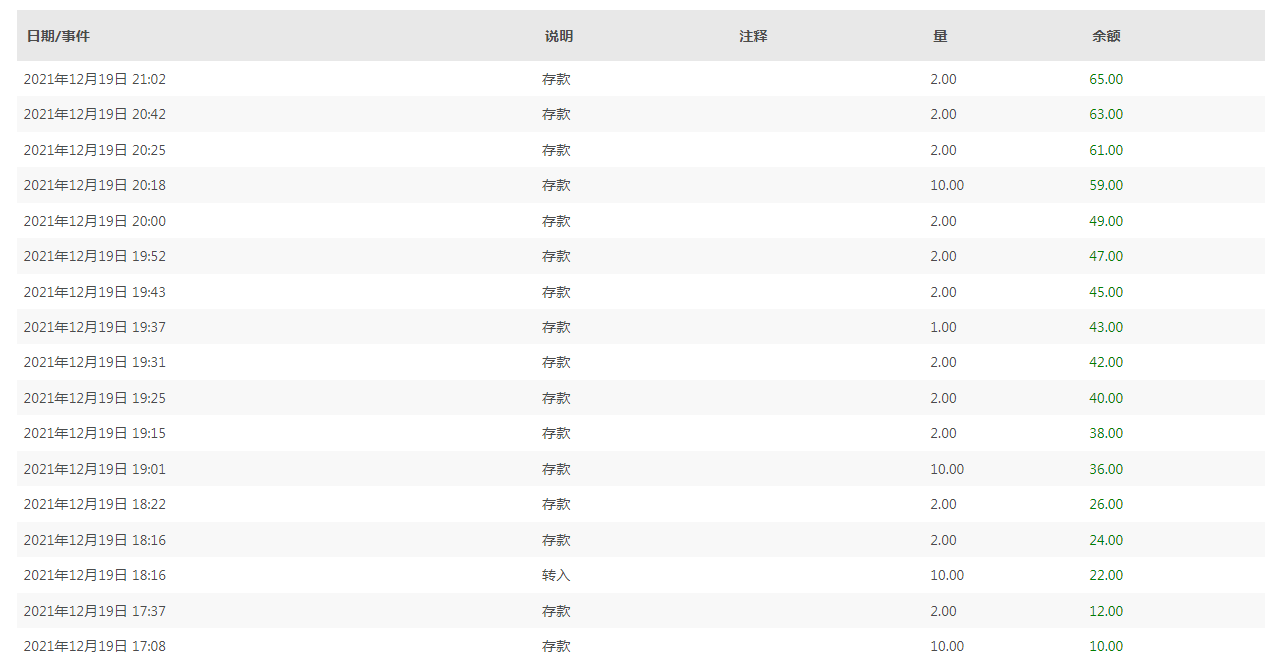Click the 43.00 balance value
Image resolution: width=1265 pixels, height=672 pixels.
(x=1106, y=327)
